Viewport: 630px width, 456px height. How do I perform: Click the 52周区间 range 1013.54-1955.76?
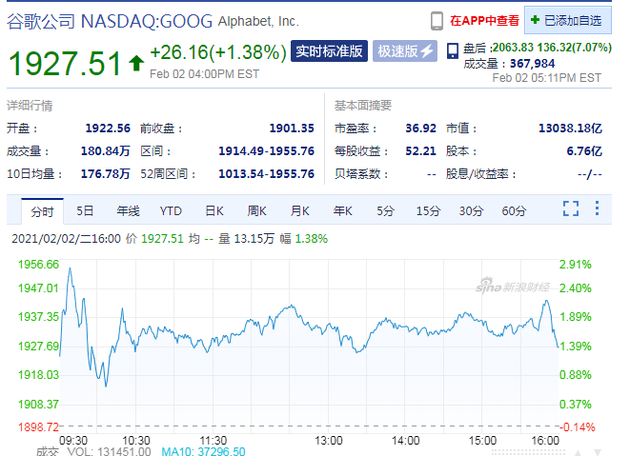[266, 174]
